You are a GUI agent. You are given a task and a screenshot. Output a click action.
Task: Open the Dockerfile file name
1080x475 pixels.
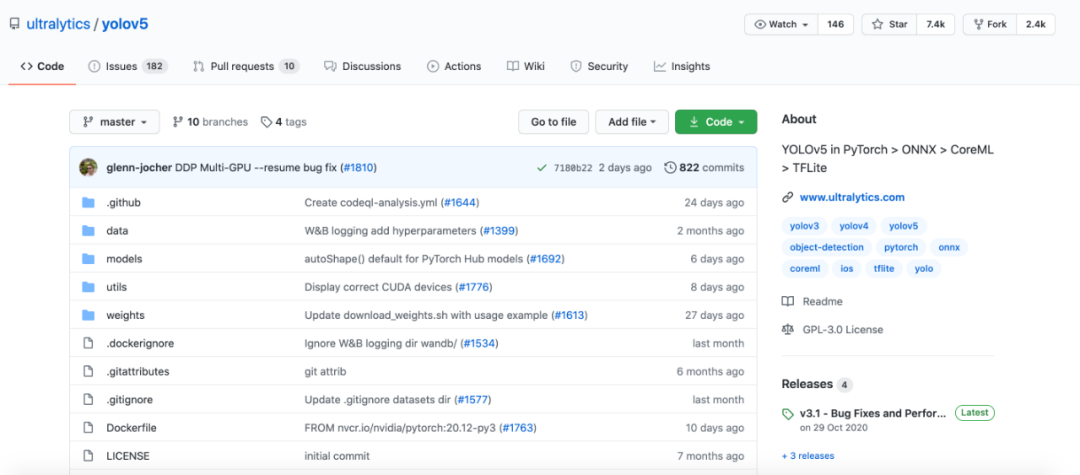coord(132,428)
